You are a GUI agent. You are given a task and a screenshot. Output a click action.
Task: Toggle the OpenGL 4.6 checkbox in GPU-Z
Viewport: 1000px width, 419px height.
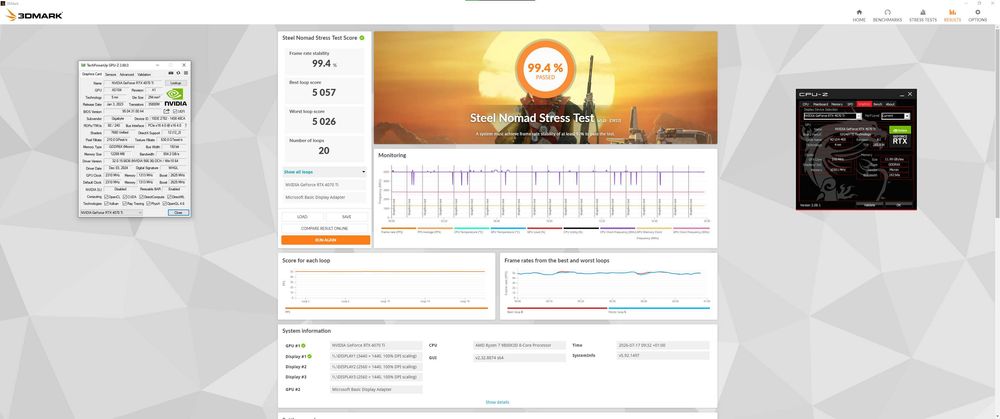point(165,203)
